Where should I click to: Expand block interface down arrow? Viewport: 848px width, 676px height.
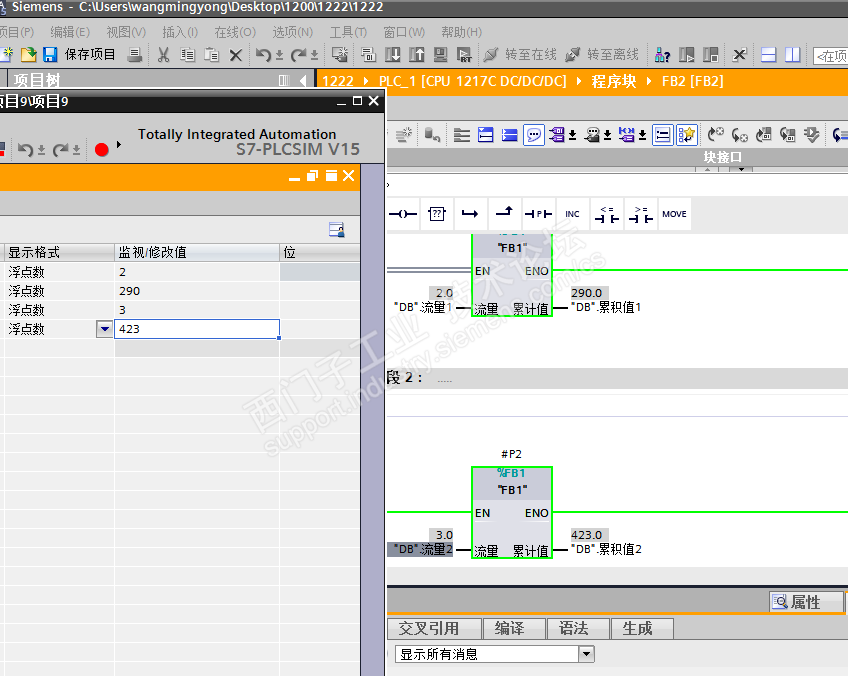pos(741,170)
